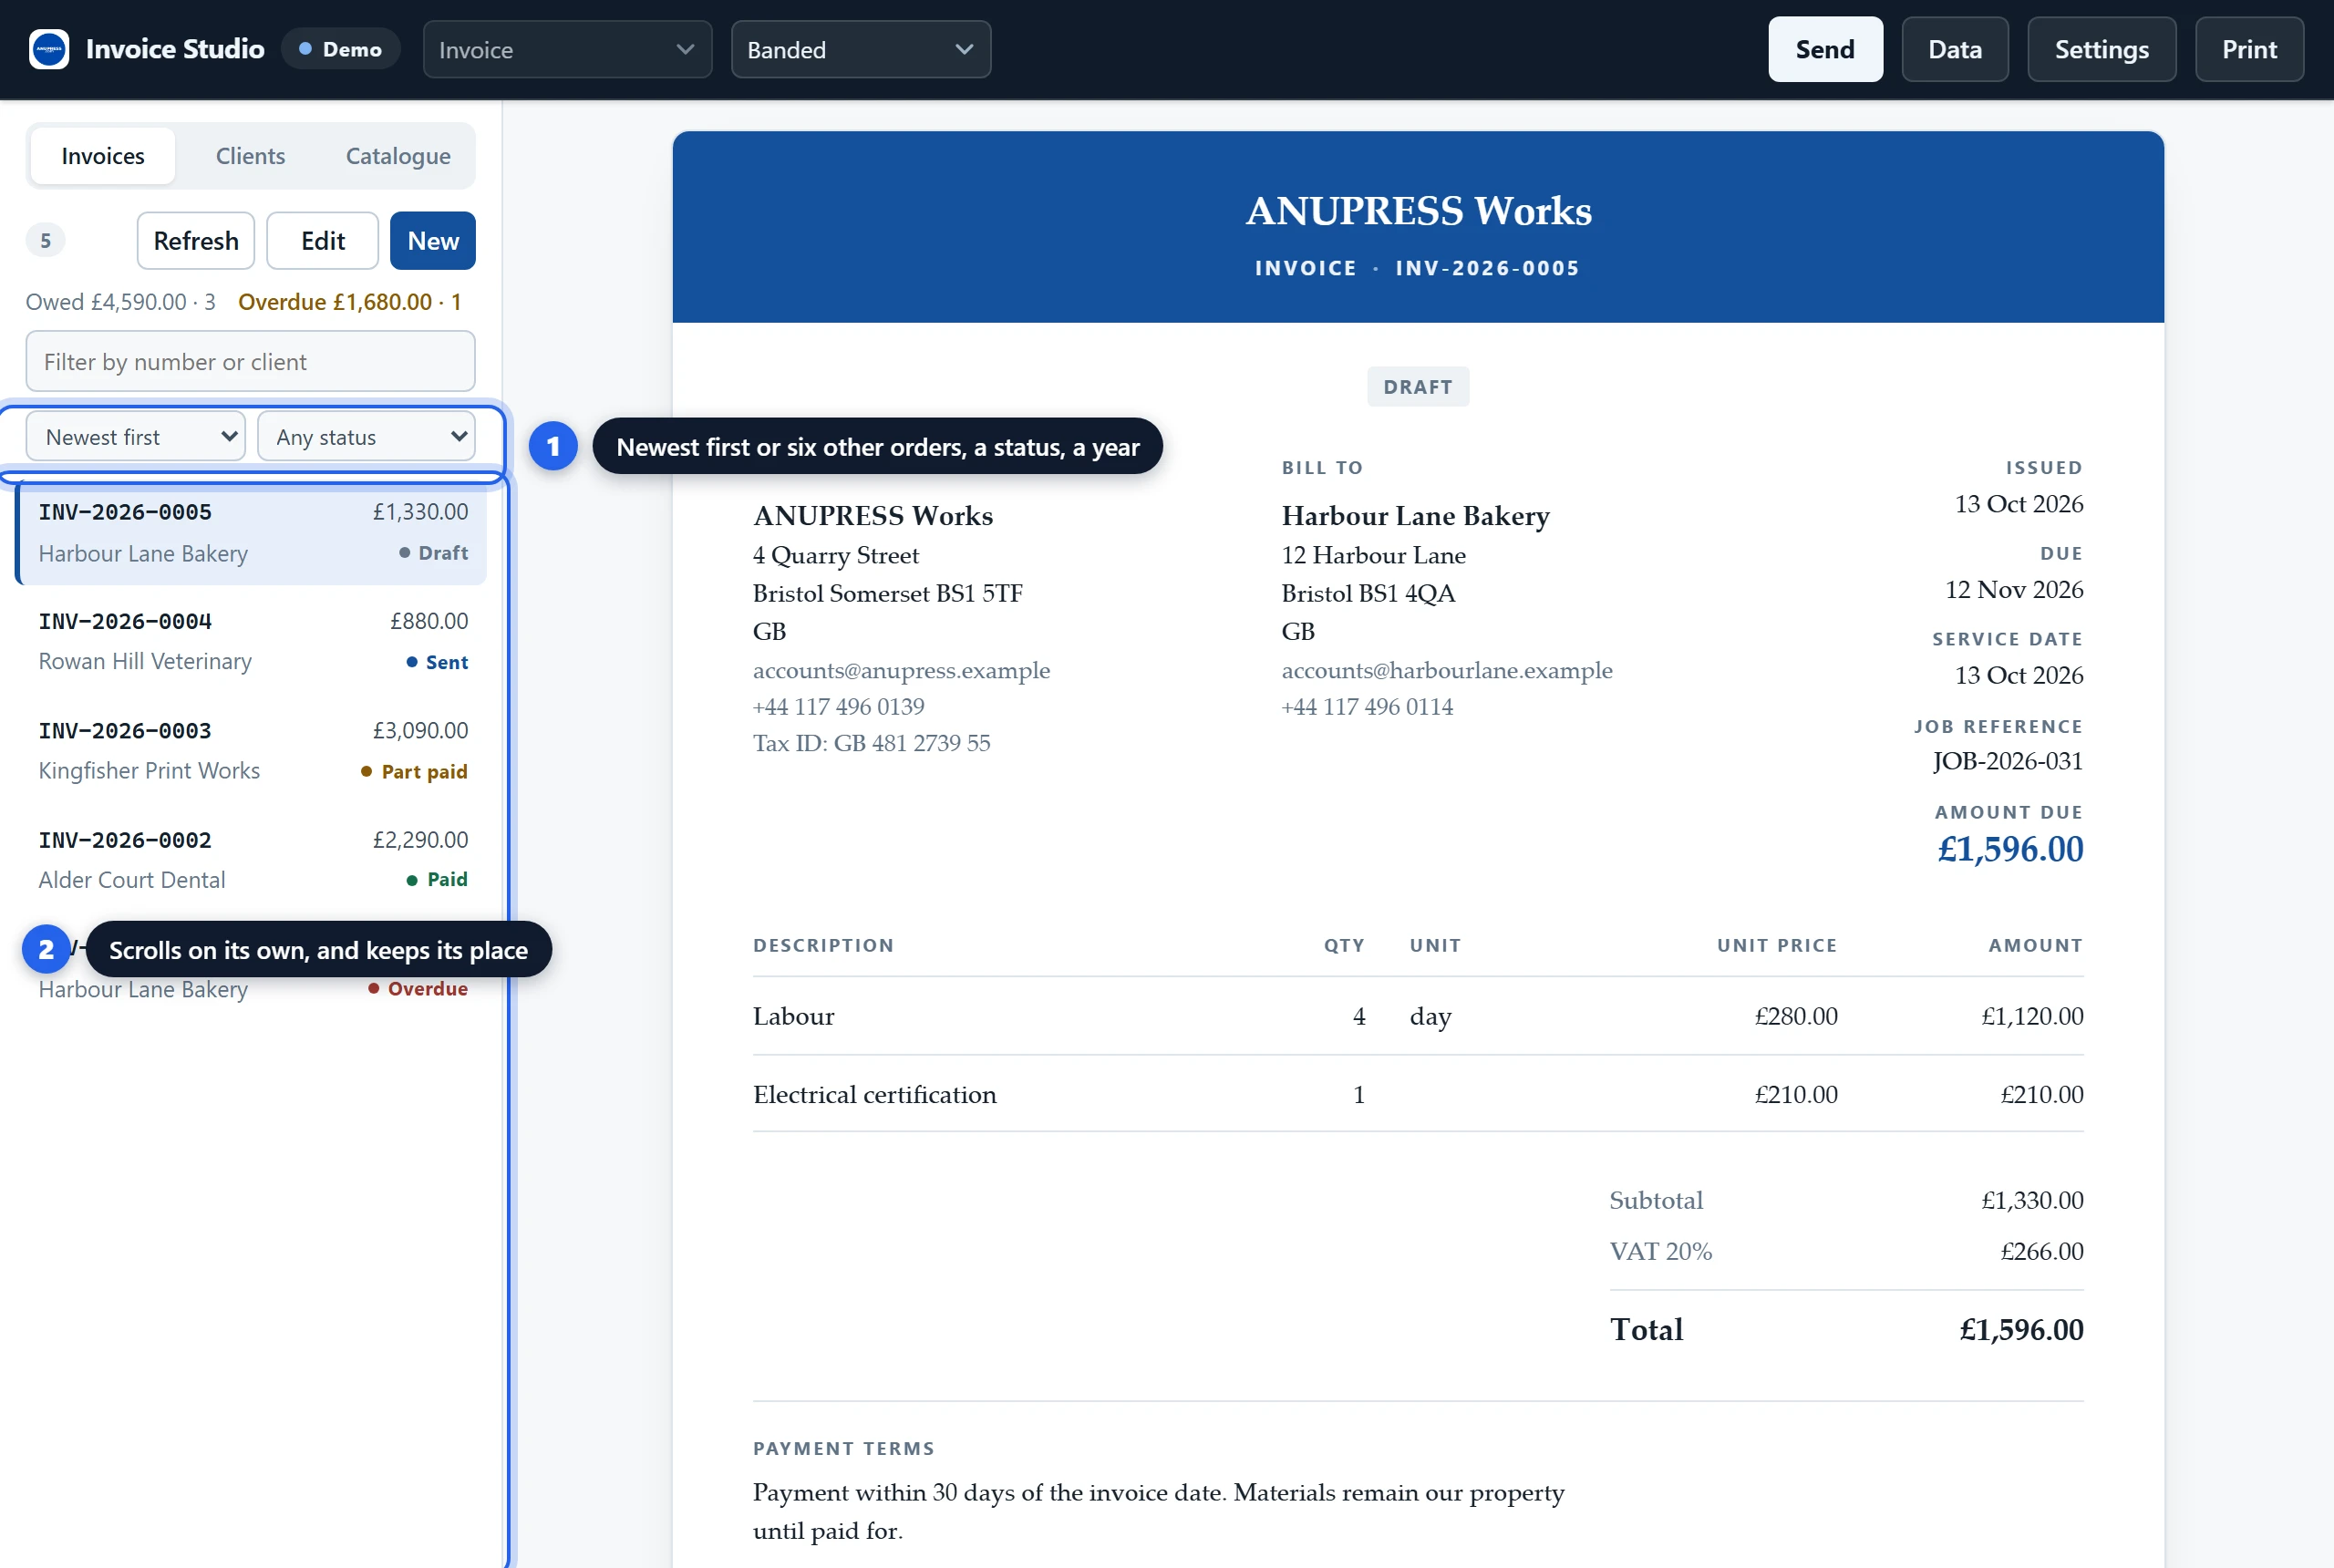Click the ANUPRESS Works header title
The image size is (2334, 1568).
coord(1418,211)
